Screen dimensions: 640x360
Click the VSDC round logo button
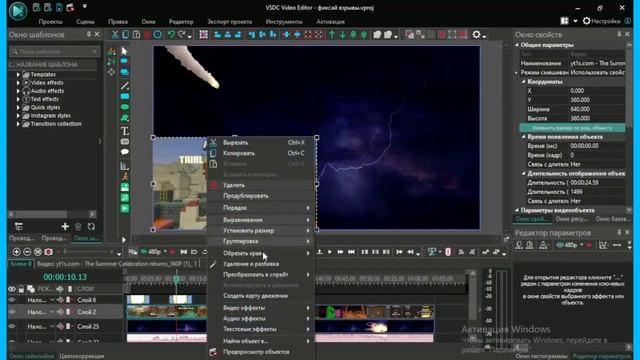point(18,11)
